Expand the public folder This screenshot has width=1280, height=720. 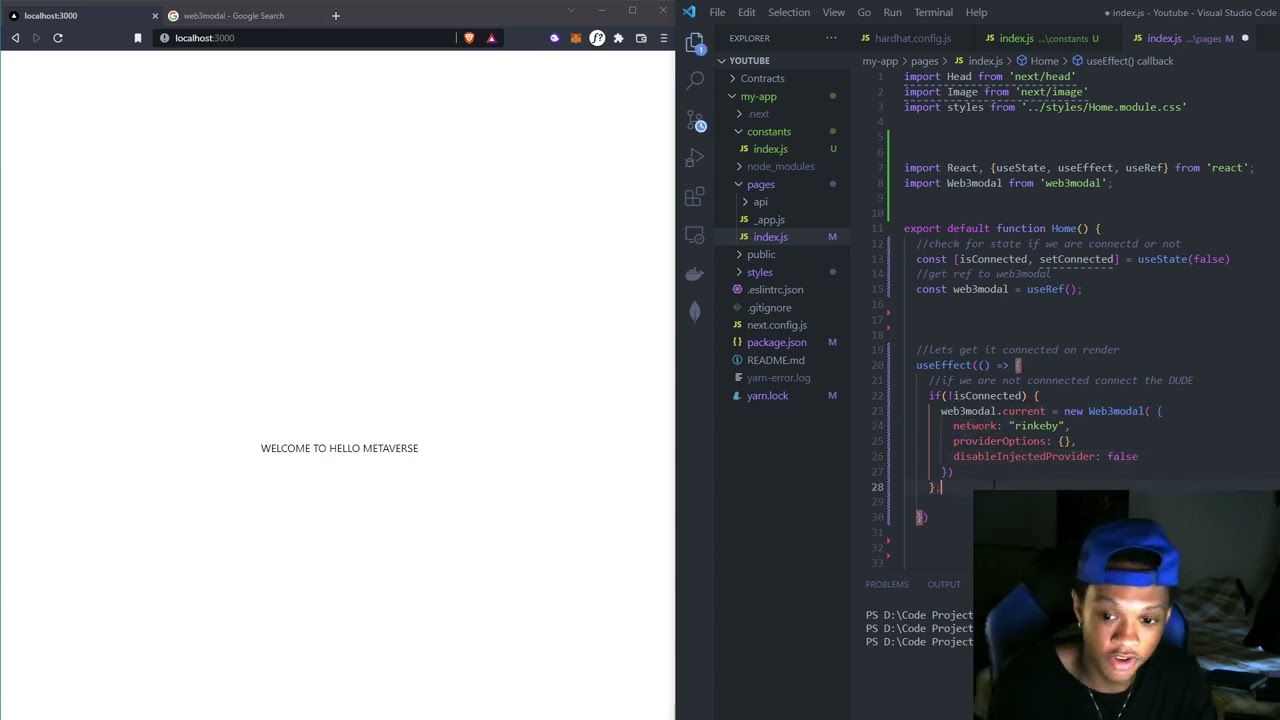[x=759, y=254]
